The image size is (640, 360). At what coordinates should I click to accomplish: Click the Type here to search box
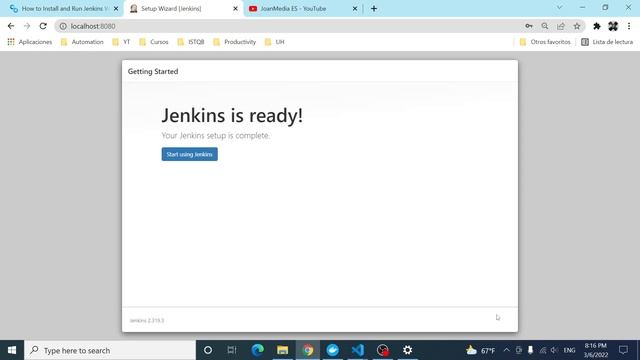coord(110,350)
